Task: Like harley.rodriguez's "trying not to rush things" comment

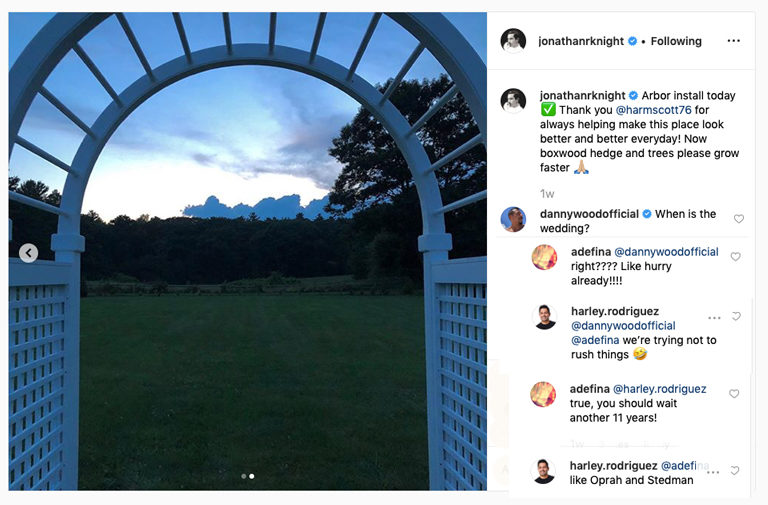Action: click(x=736, y=316)
